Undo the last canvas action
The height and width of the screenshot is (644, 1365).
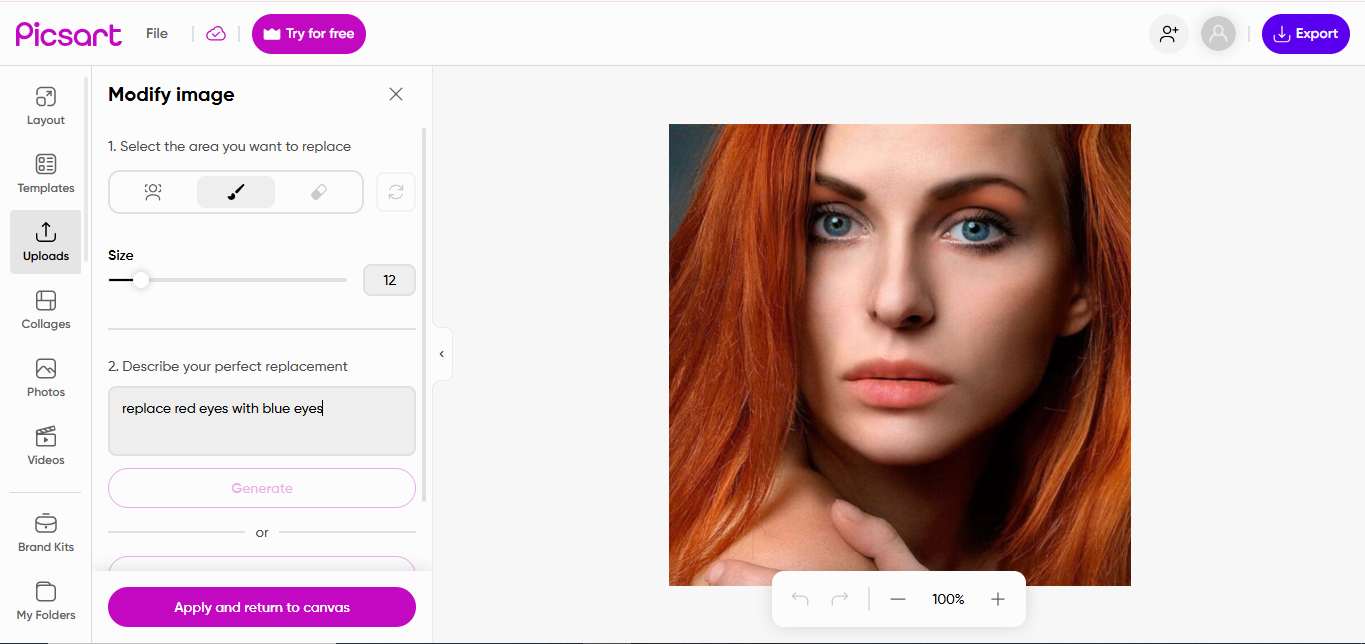[799, 598]
